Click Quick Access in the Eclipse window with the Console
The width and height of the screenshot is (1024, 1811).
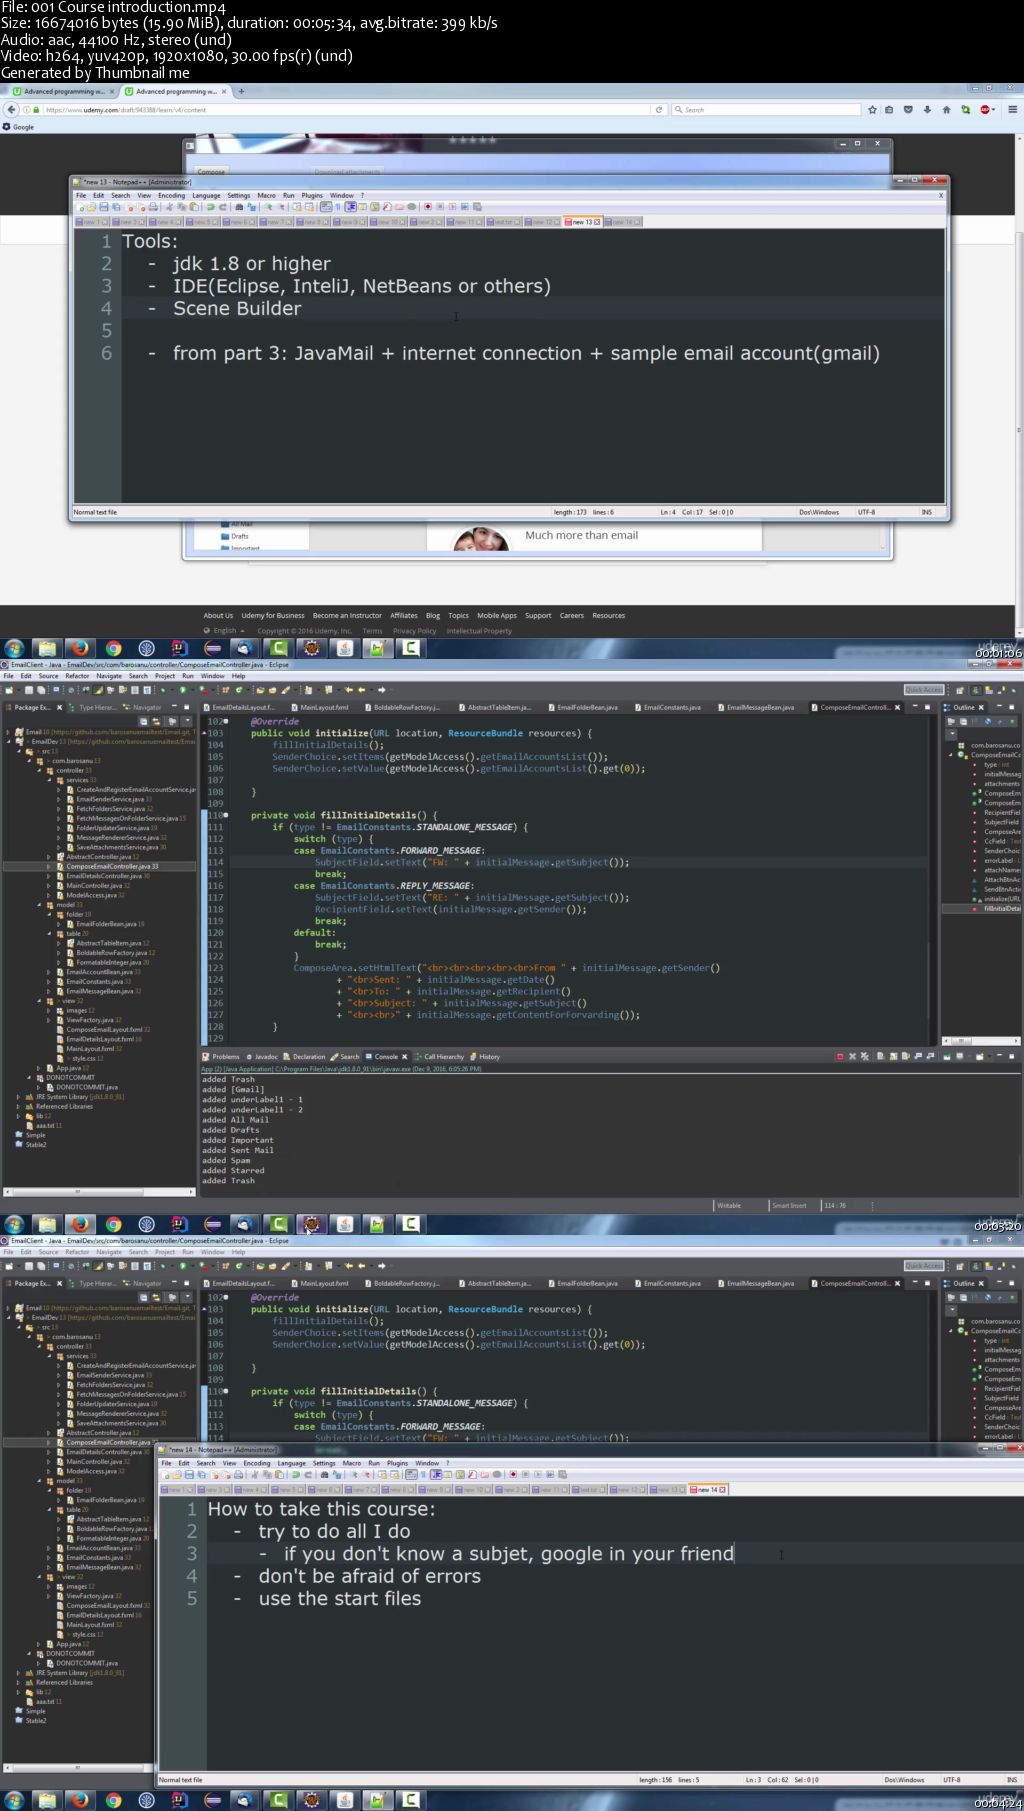(x=923, y=690)
